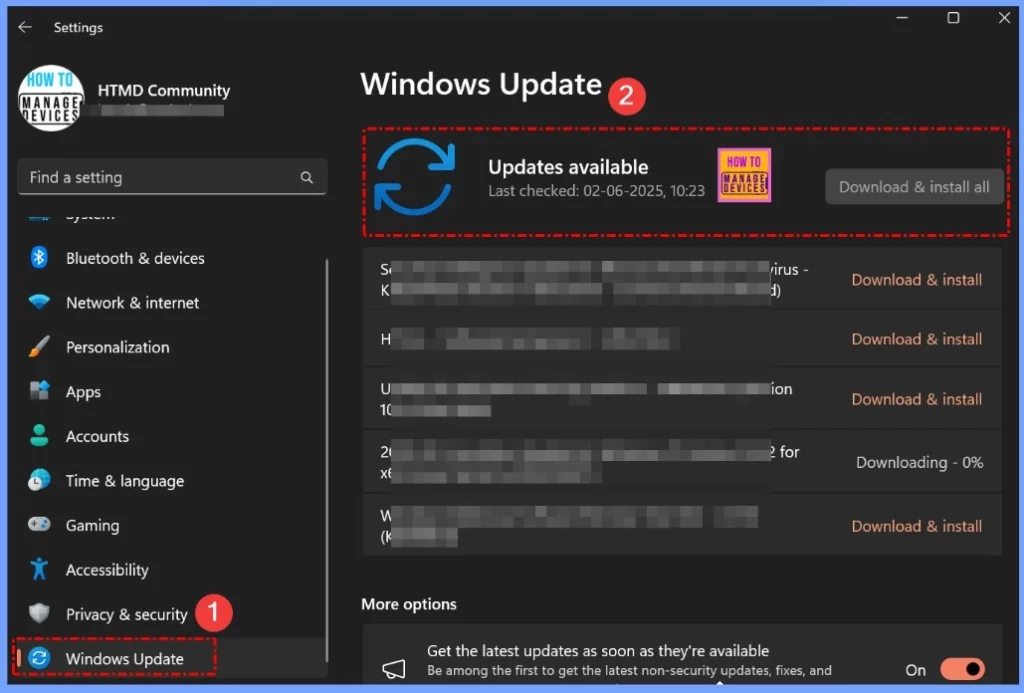Click the Personalization paintbrush icon
This screenshot has width=1024, height=693.
tap(39, 346)
